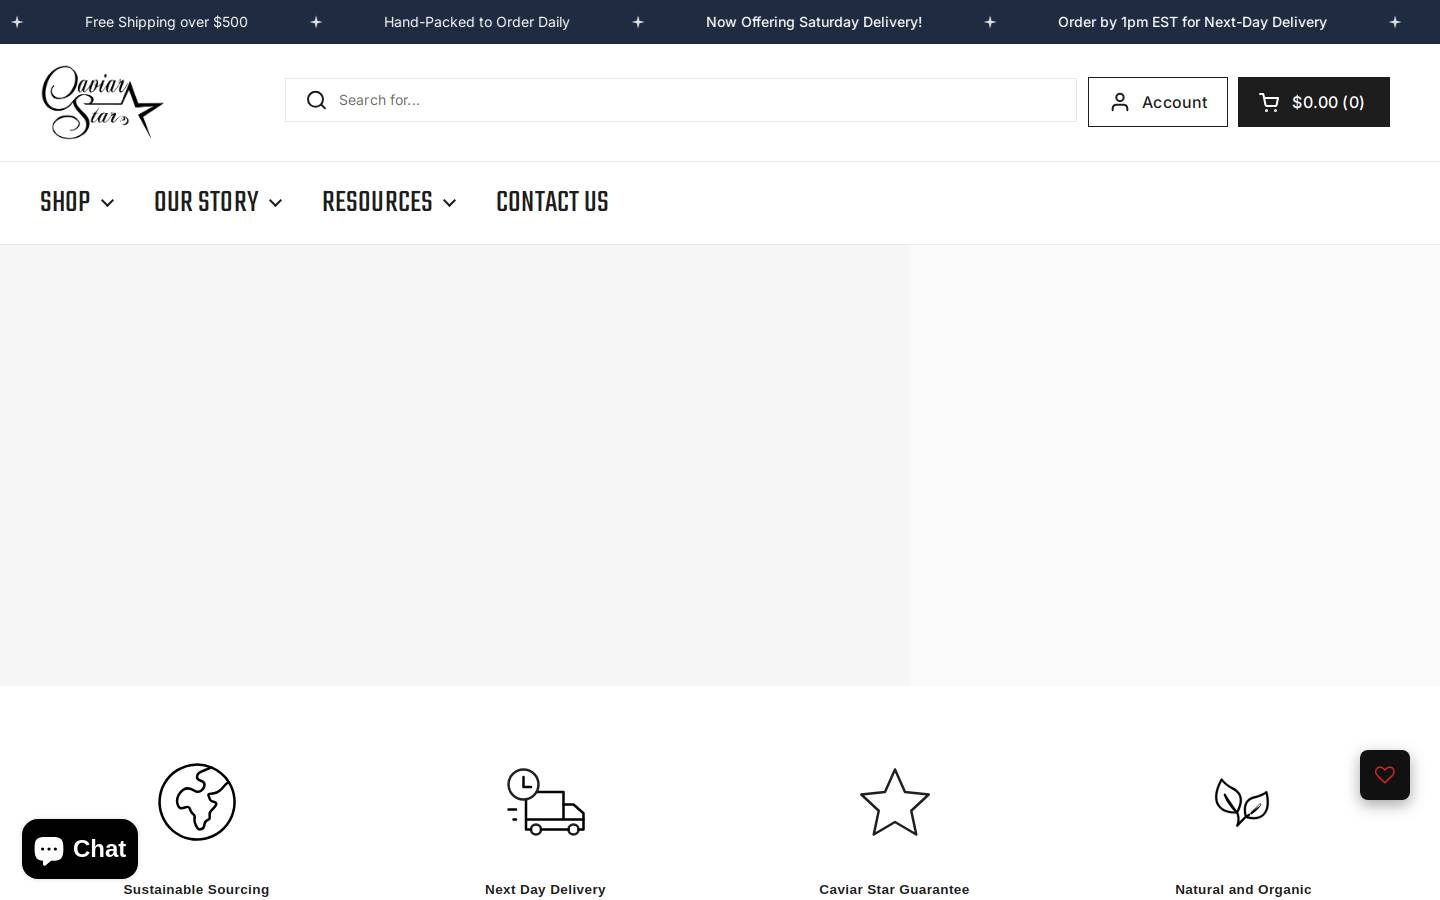Click "Hand-Packed to Order Daily" announcement

click(x=477, y=22)
